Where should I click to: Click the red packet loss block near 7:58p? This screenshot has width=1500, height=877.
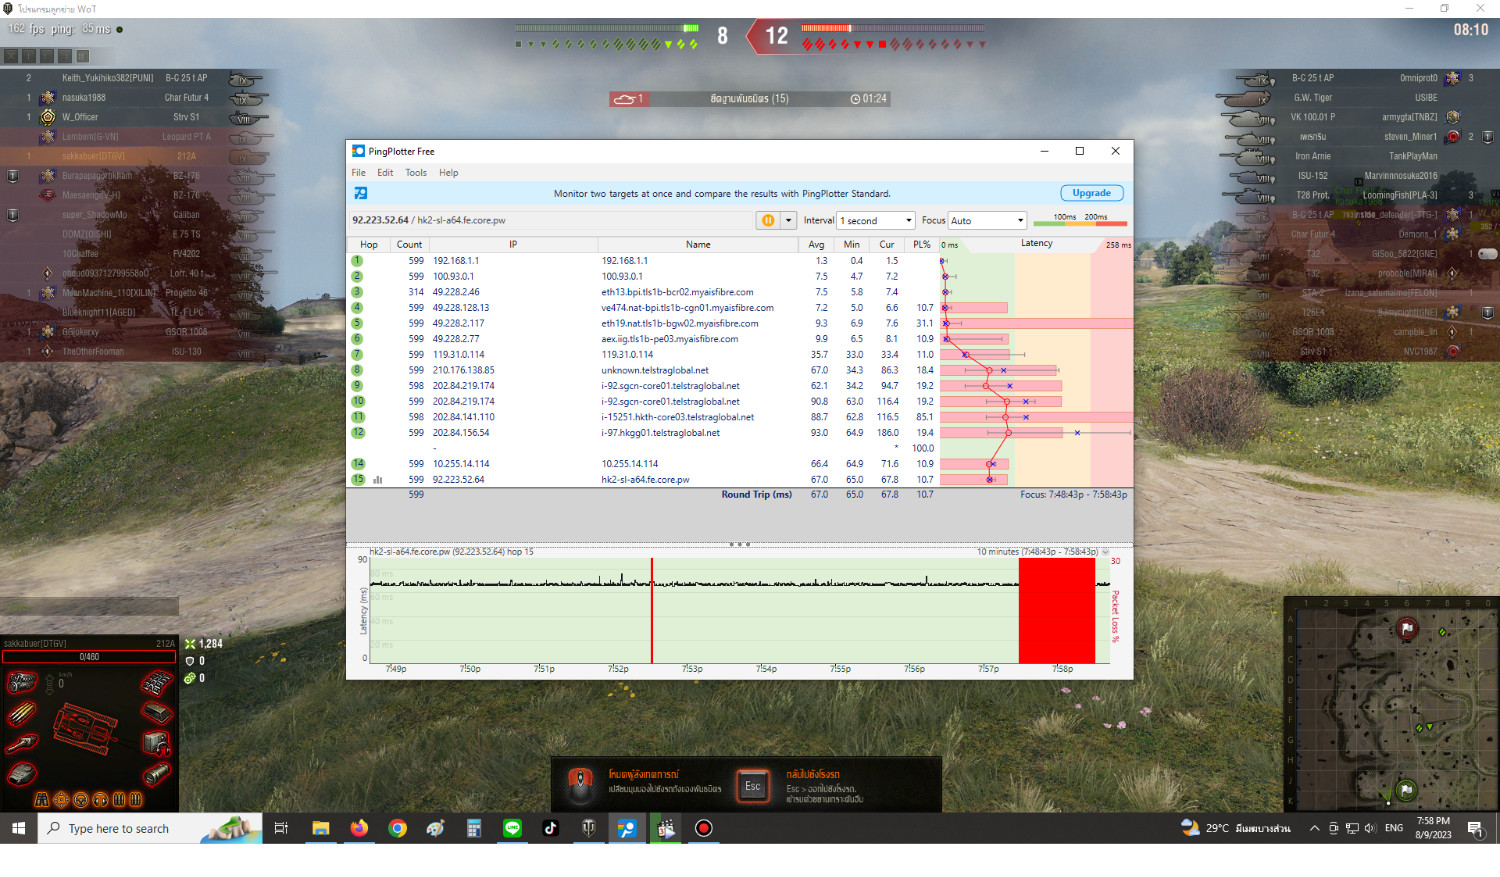point(1057,610)
